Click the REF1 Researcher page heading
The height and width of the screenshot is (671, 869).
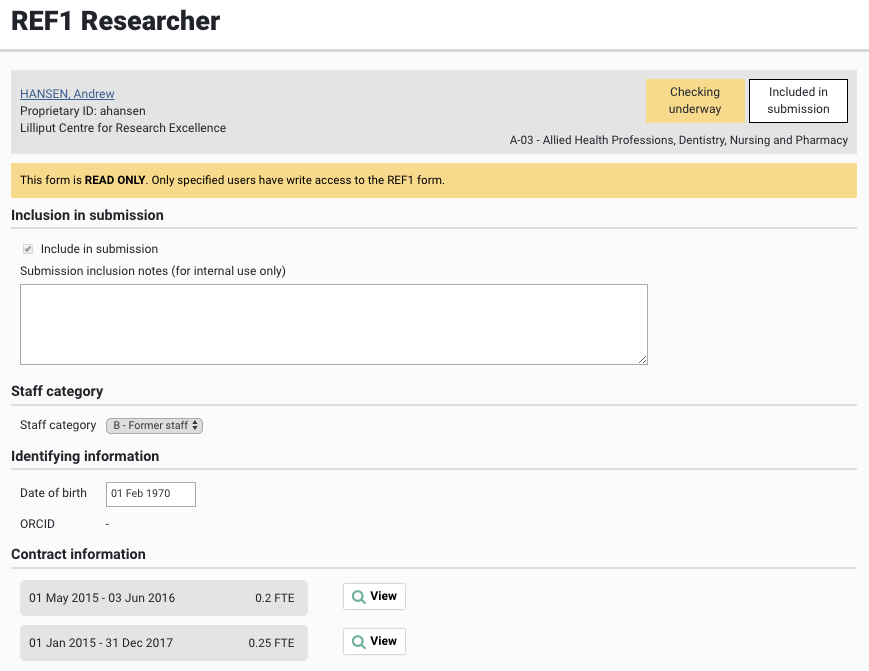(x=116, y=21)
